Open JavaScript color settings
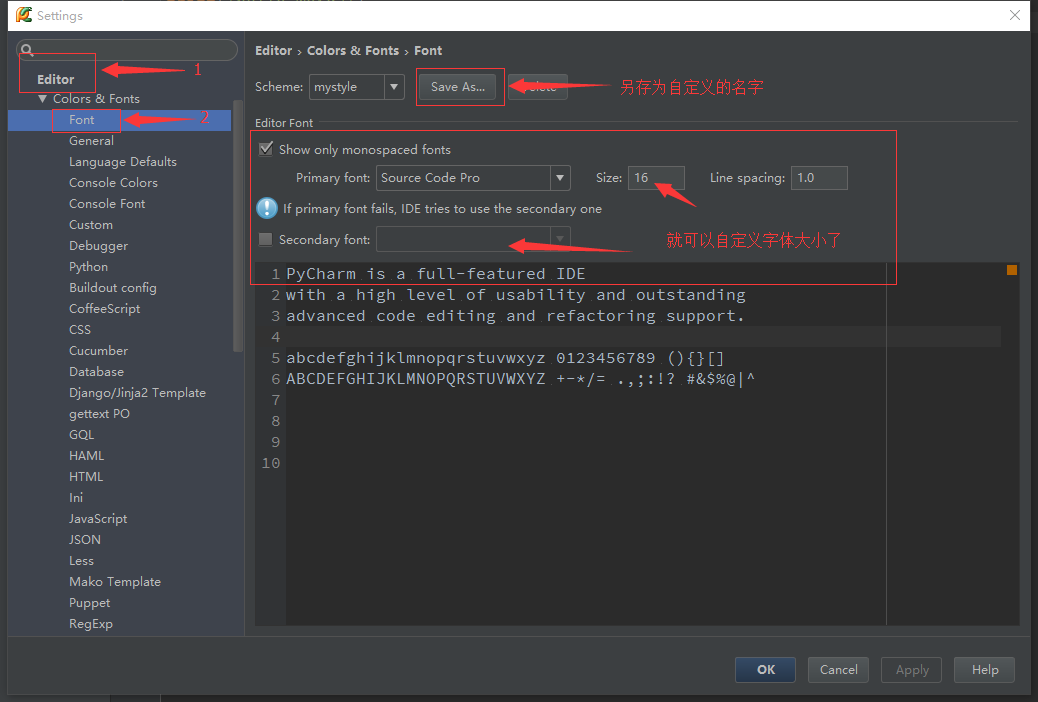 98,519
